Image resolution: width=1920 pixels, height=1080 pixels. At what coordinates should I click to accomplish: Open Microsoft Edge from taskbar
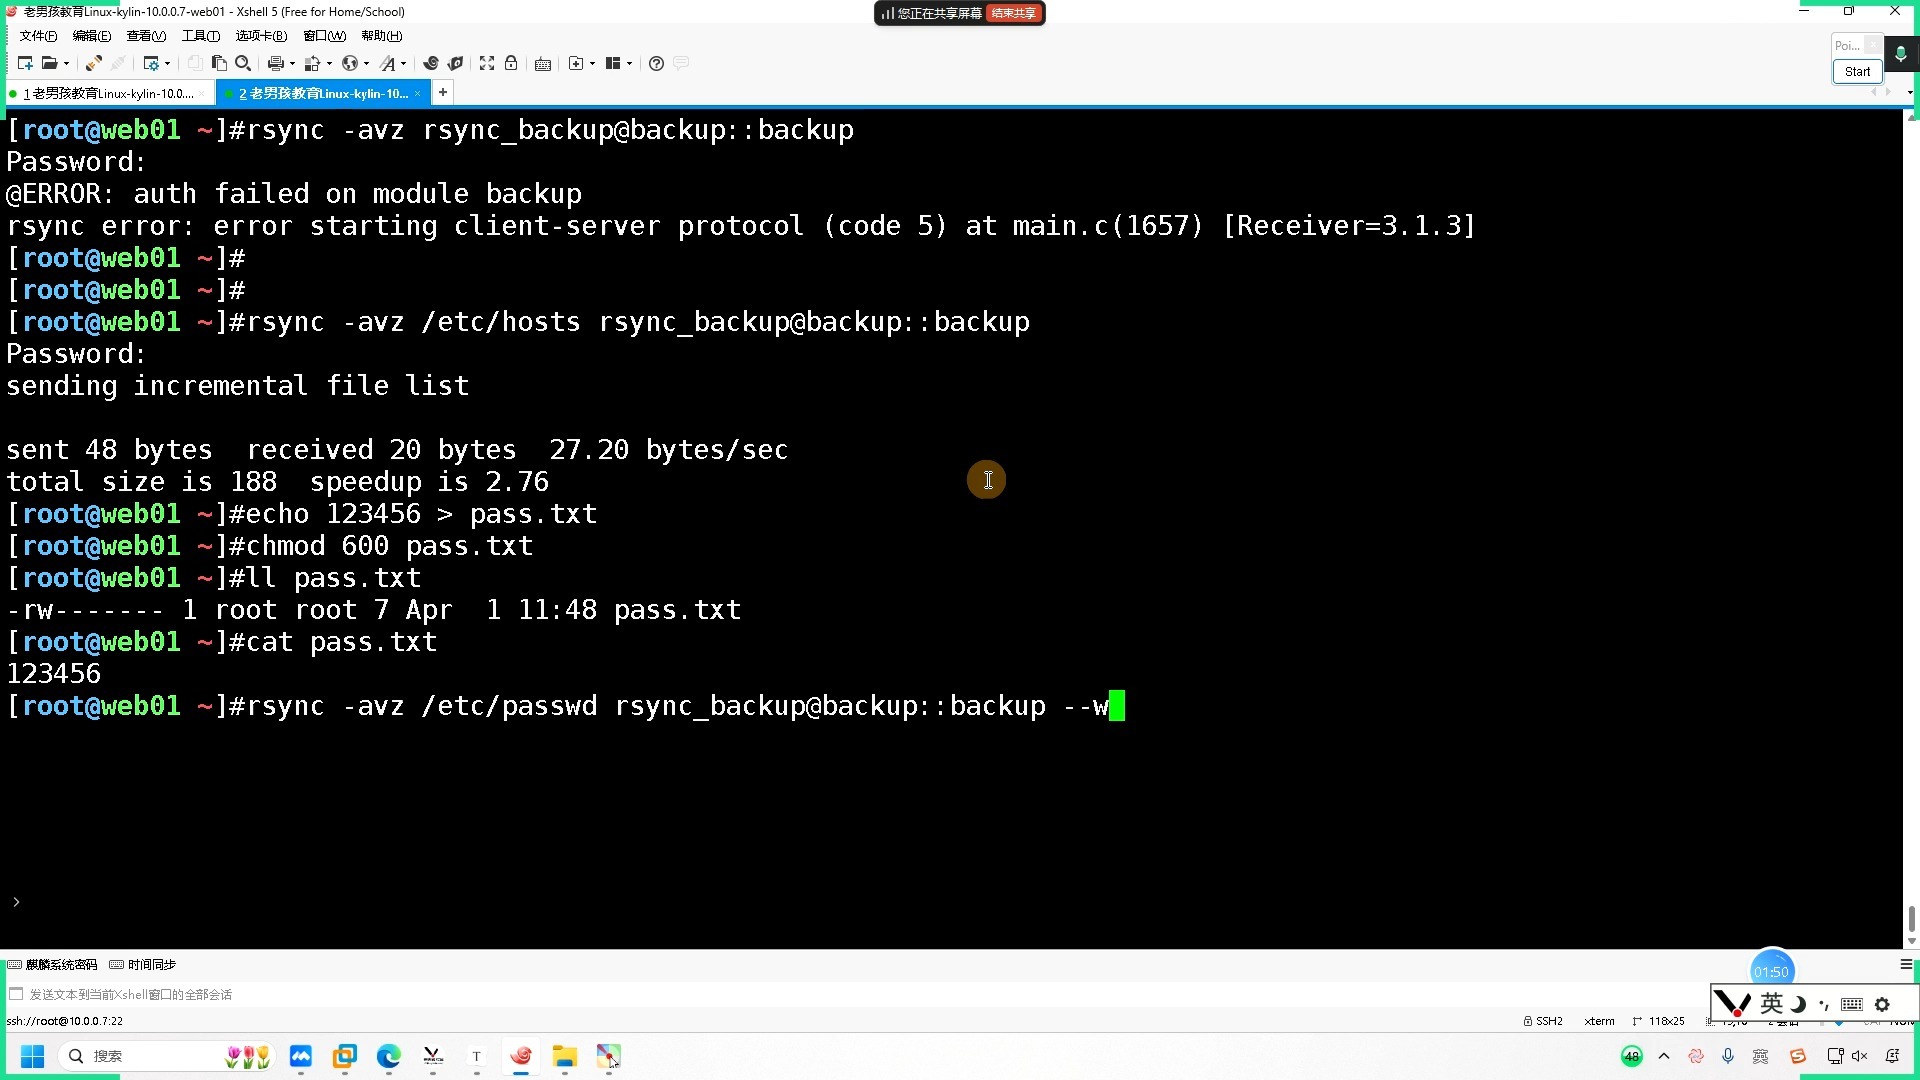(388, 1056)
